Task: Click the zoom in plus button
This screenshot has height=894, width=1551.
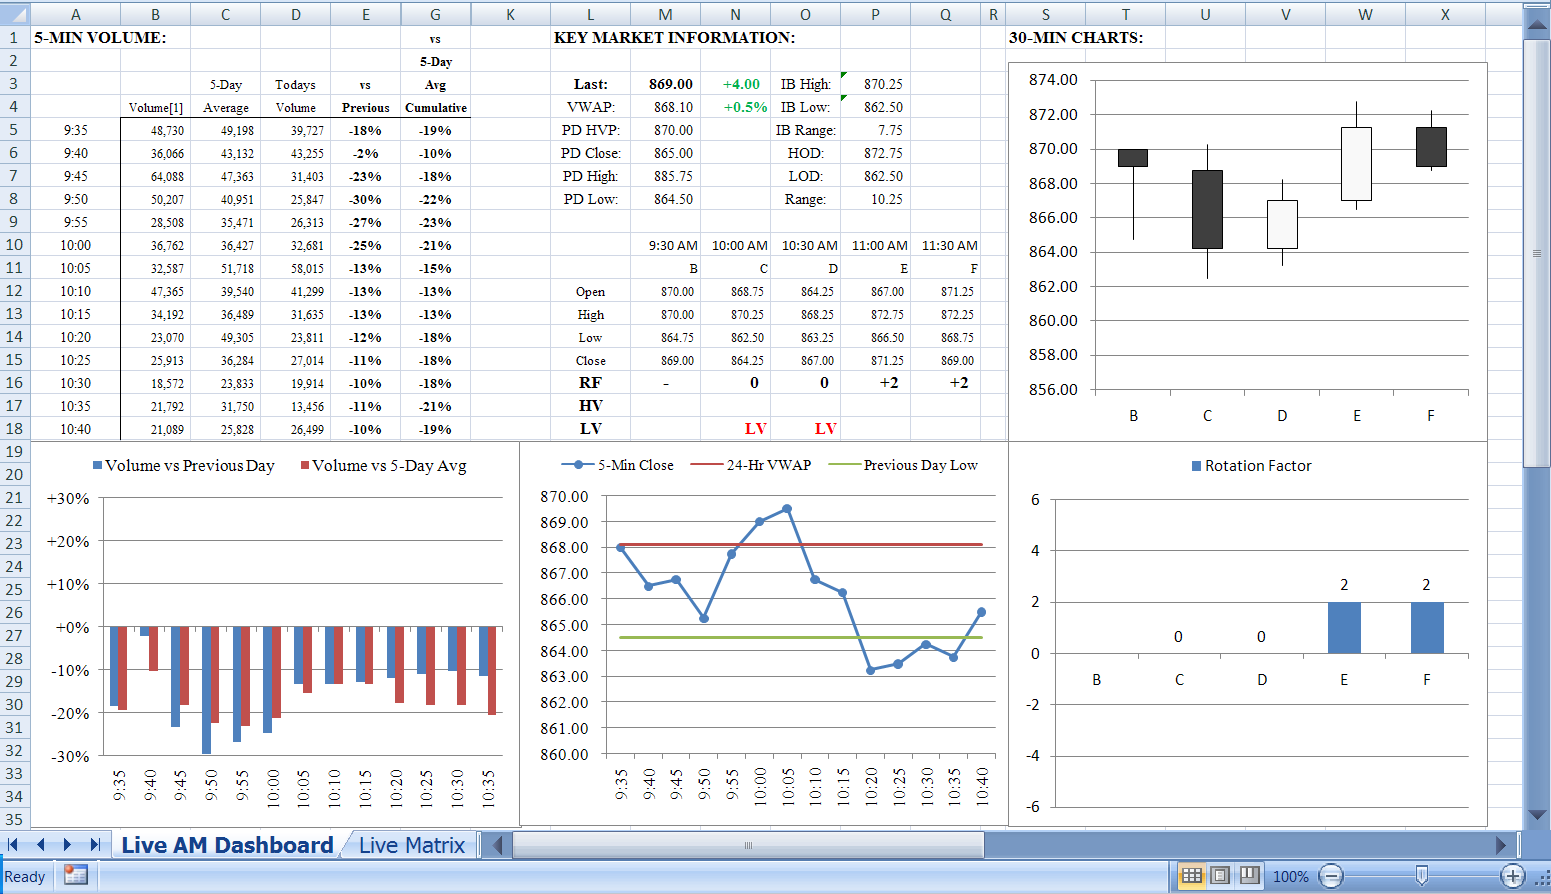Action: (1513, 877)
